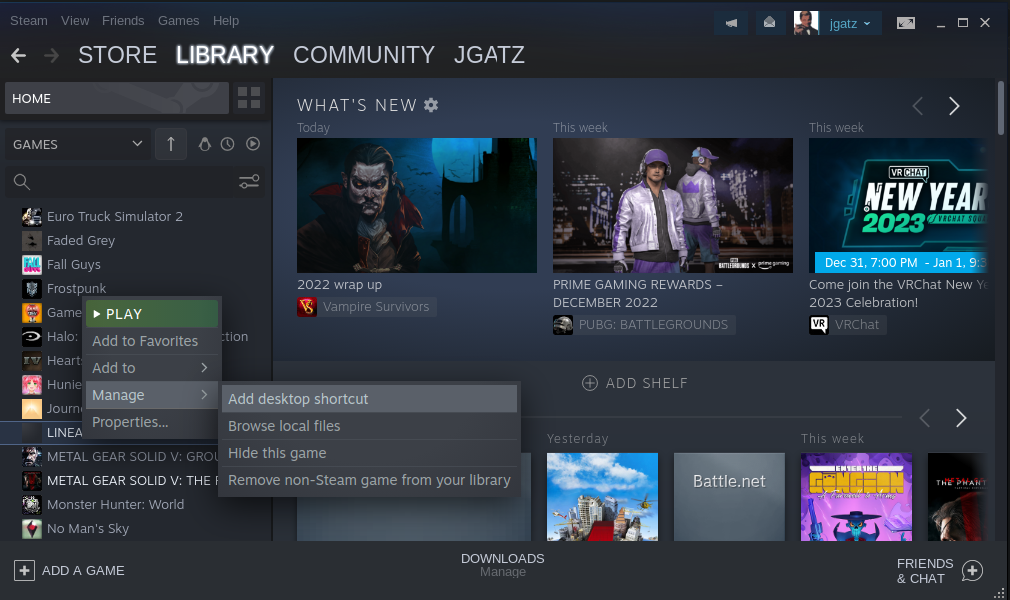Click the jgatz profile avatar
Image resolution: width=1010 pixels, height=600 pixels.
pyautogui.click(x=806, y=23)
